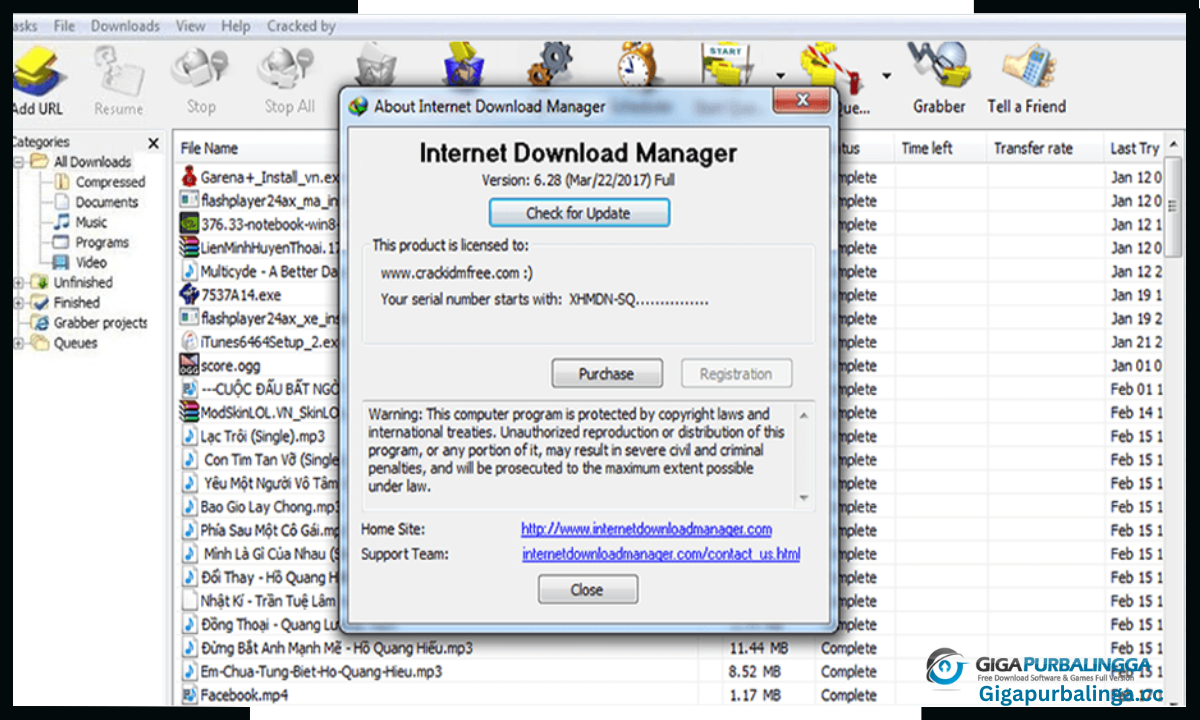Sort by the Last Try column header
The height and width of the screenshot is (720, 1200).
point(1135,148)
